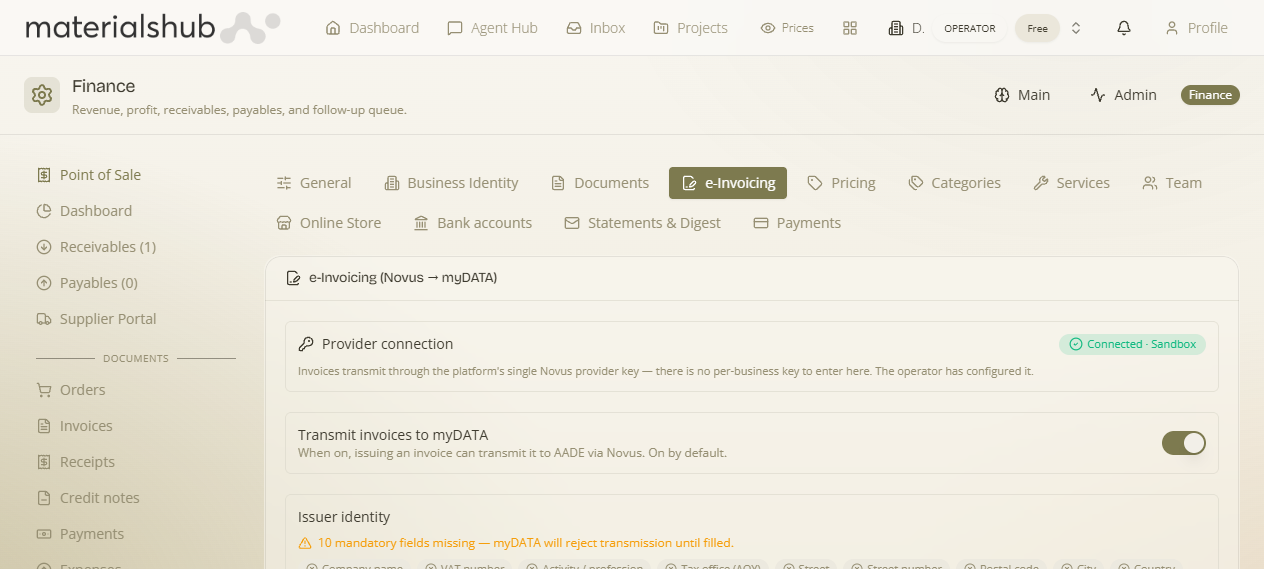Turn off Transmit invoices to myDATA toggle
Viewport: 1264px width, 569px height.
(x=1184, y=443)
